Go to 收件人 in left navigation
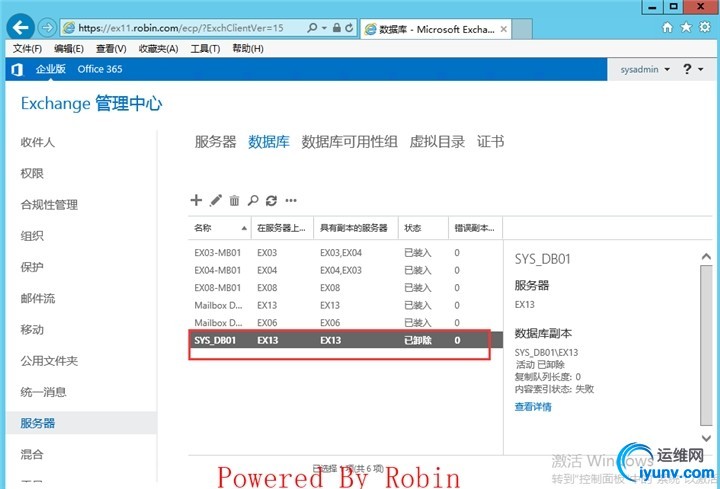Image resolution: width=720 pixels, height=489 pixels. tap(38, 142)
